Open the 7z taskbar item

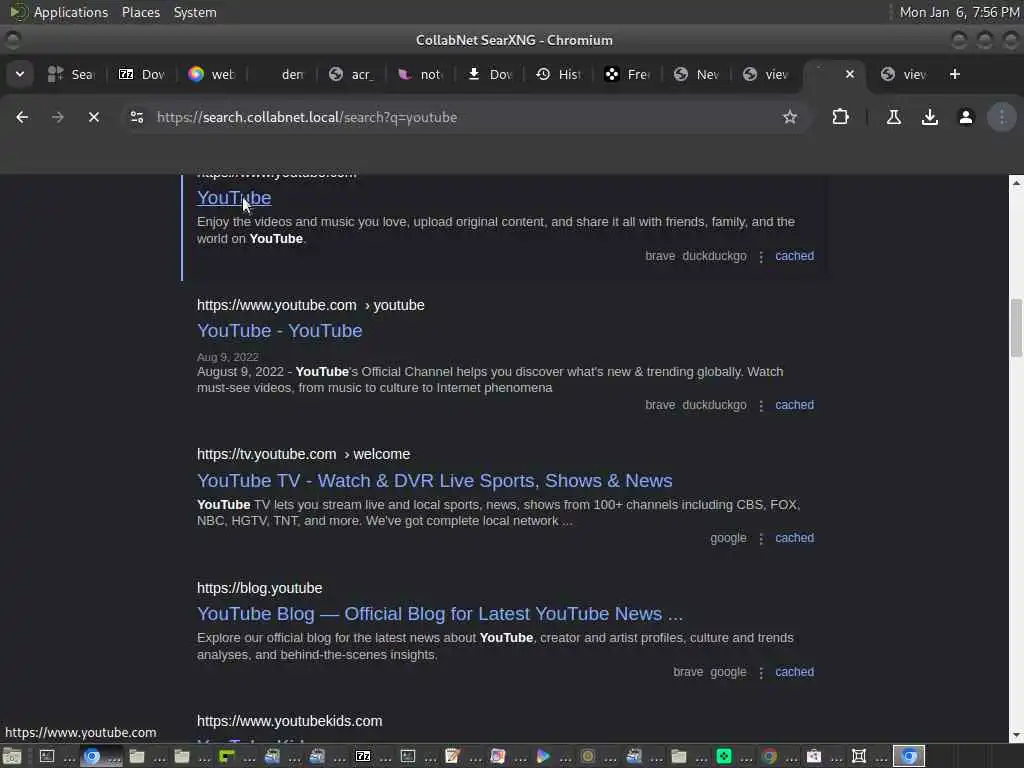tap(375, 756)
